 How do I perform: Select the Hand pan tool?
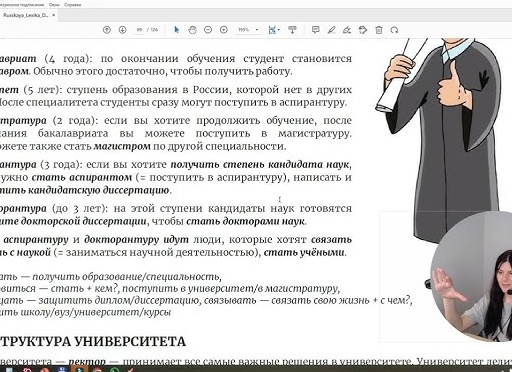(x=192, y=30)
